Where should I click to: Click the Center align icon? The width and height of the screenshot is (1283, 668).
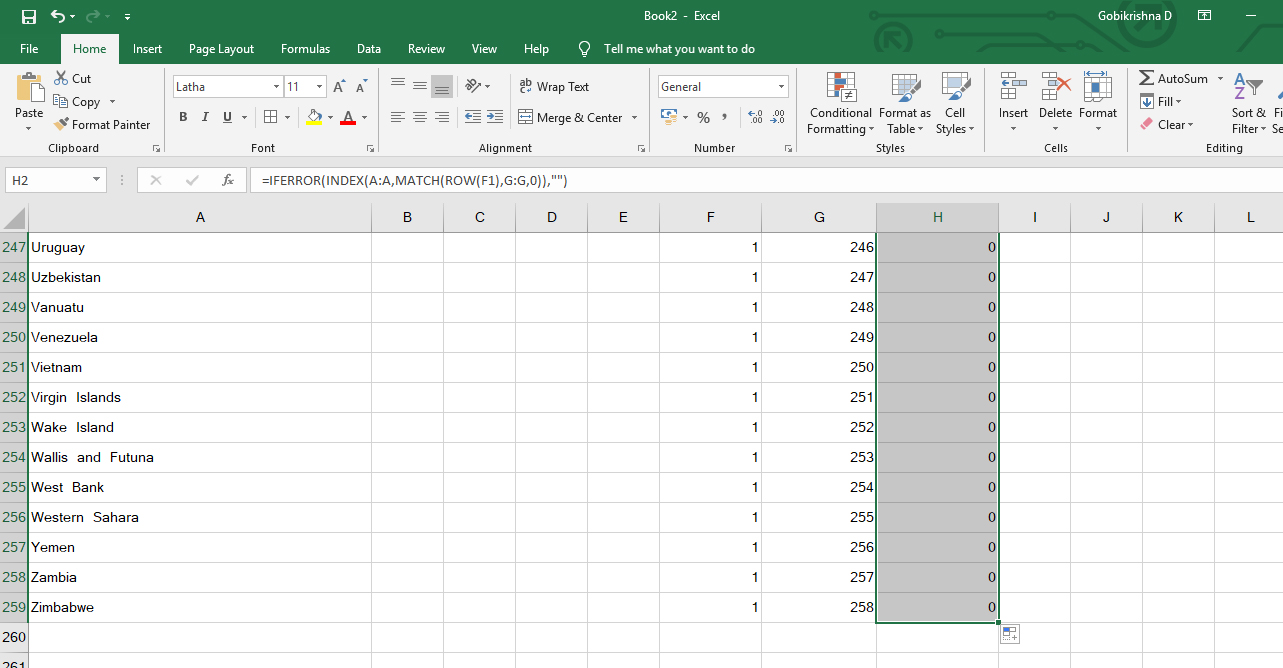click(420, 118)
